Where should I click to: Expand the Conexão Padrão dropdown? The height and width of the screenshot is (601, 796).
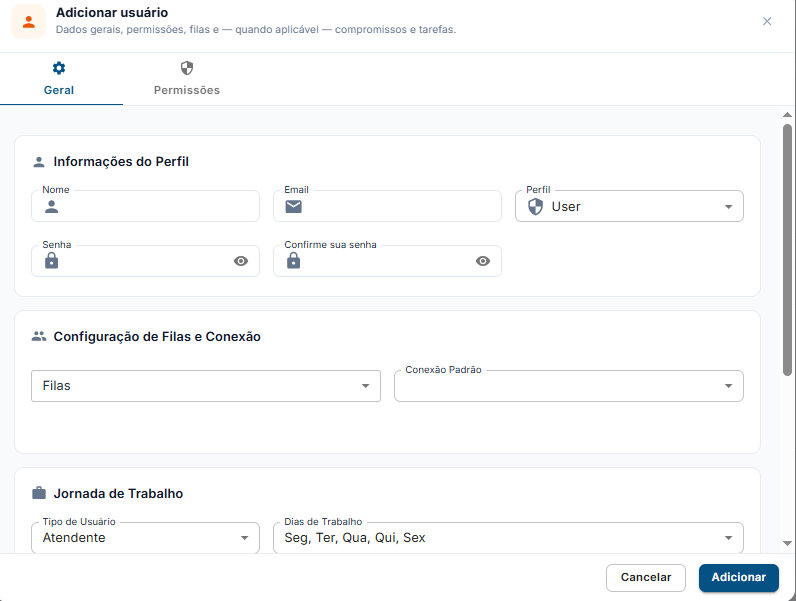[569, 386]
